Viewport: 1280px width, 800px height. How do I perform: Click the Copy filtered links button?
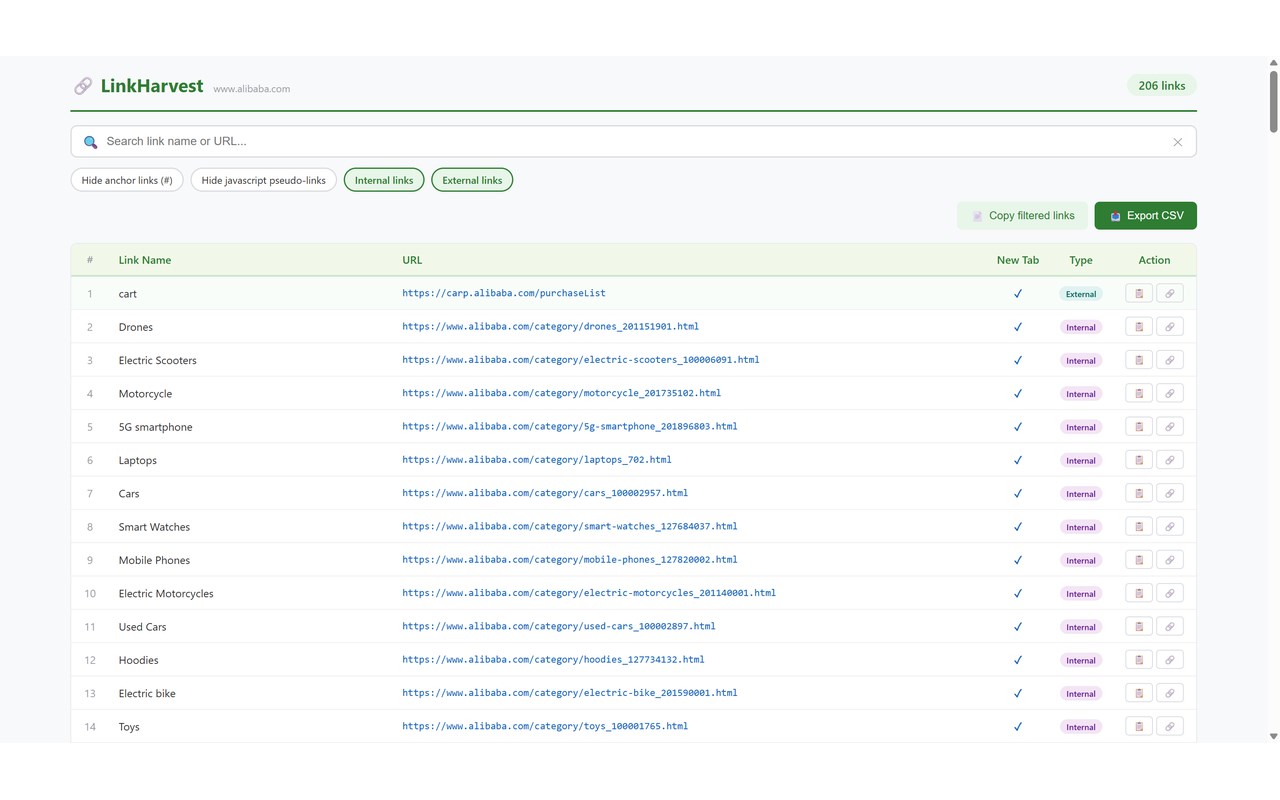point(1022,215)
